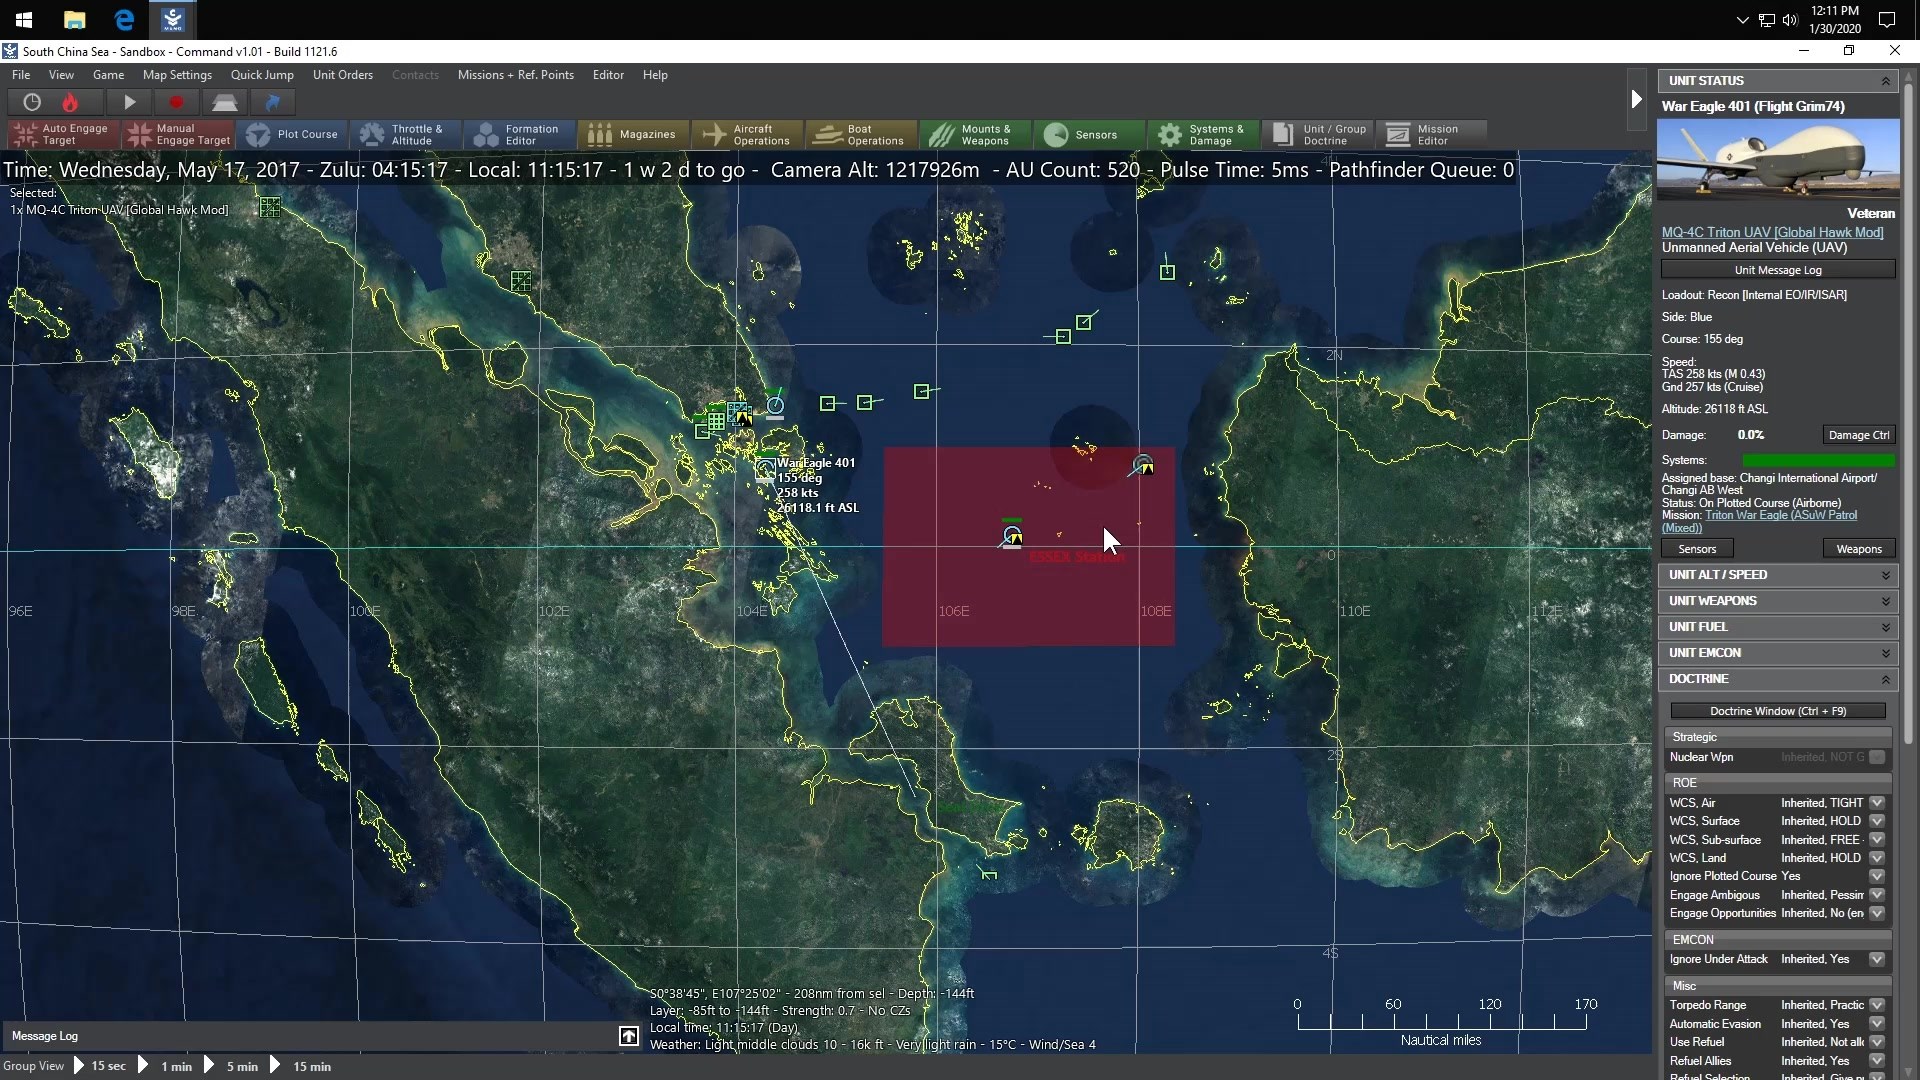Open Mounts & Weapons

974,134
